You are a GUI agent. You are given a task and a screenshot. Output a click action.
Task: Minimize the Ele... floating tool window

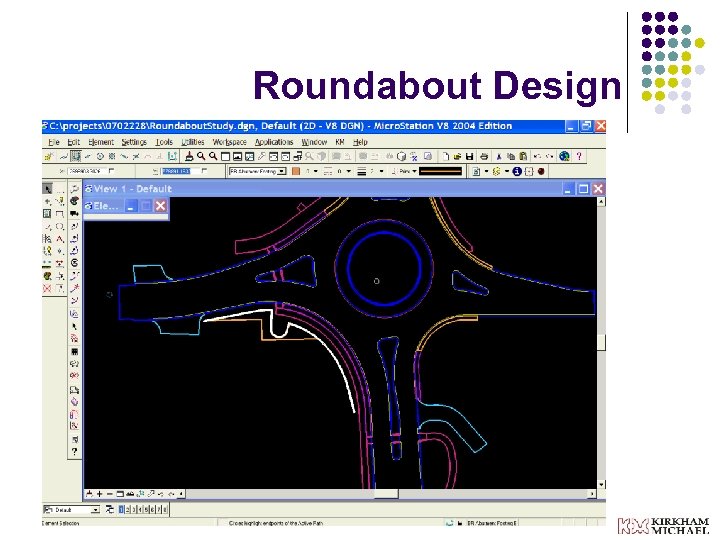coord(130,206)
